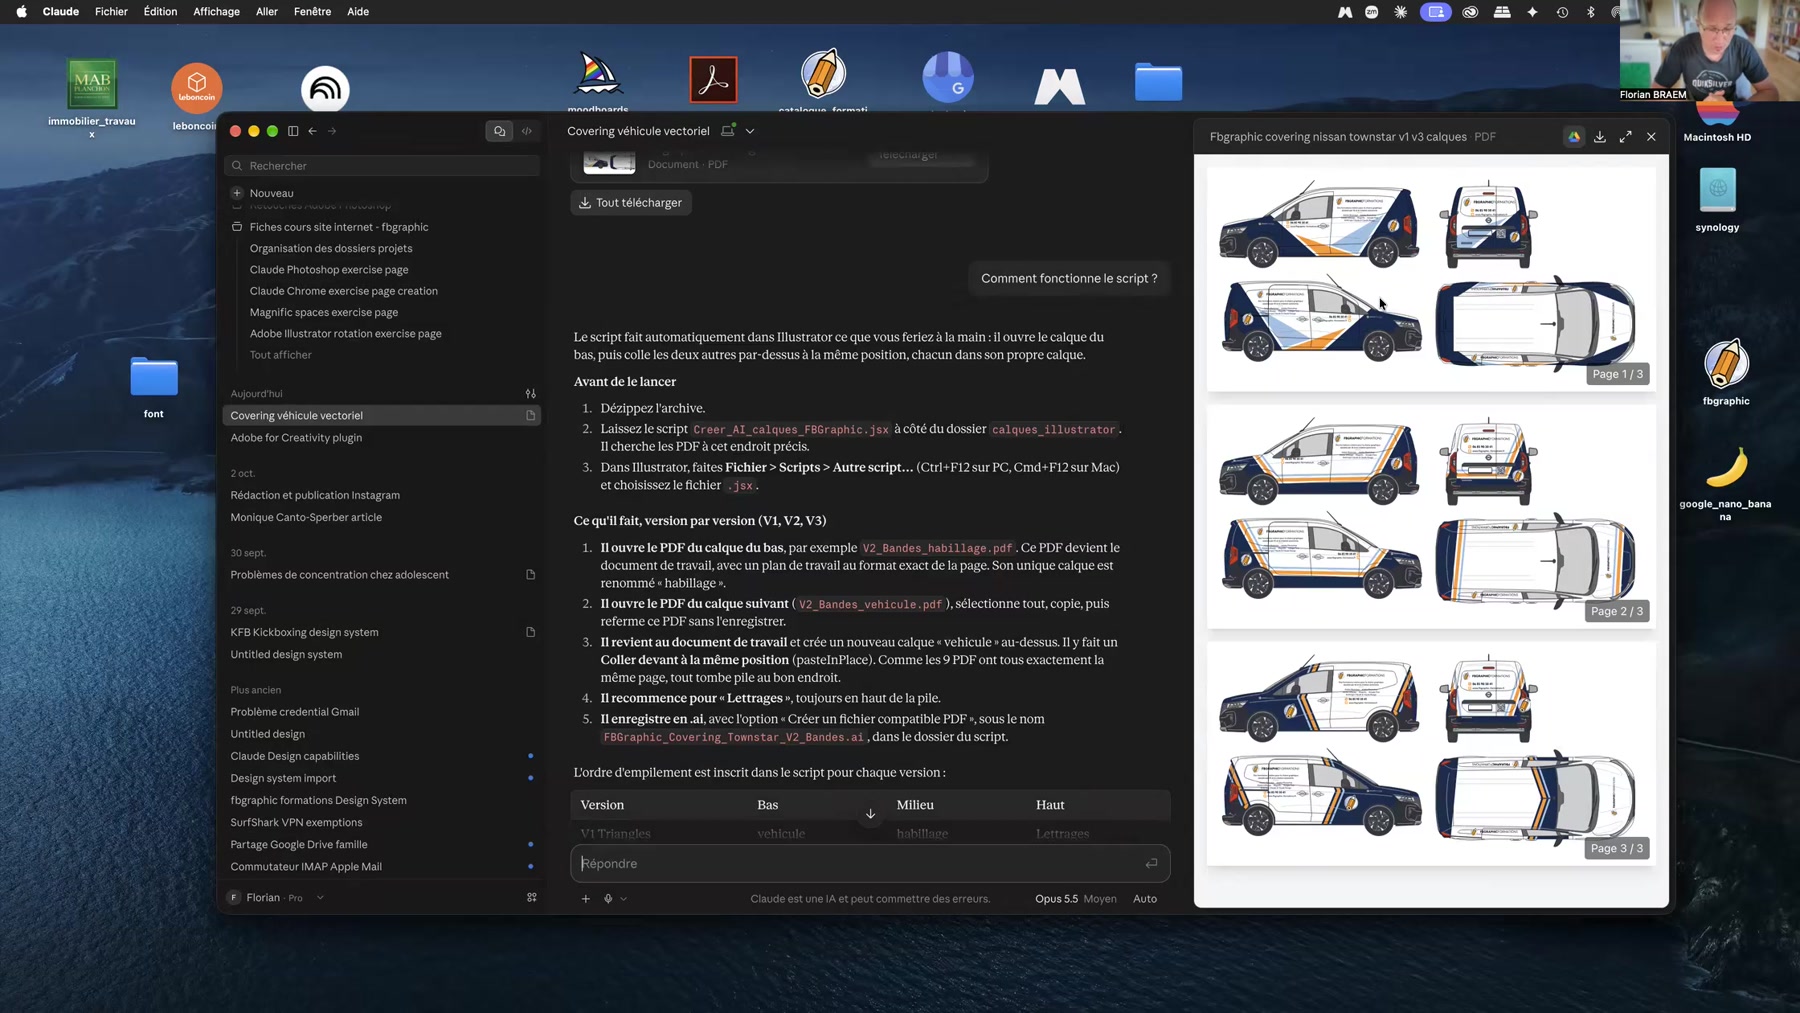The image size is (1800, 1013).
Task: Click the grid icon at sidebar bottom
Action: [x=532, y=898]
